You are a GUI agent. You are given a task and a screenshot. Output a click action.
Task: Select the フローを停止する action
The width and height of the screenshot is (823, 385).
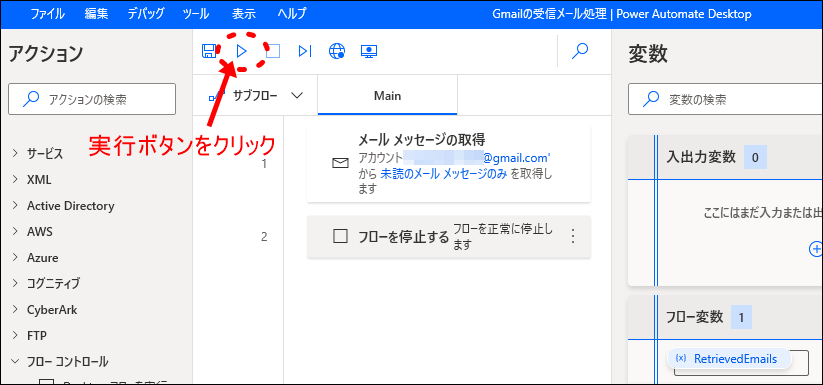[x=449, y=237]
